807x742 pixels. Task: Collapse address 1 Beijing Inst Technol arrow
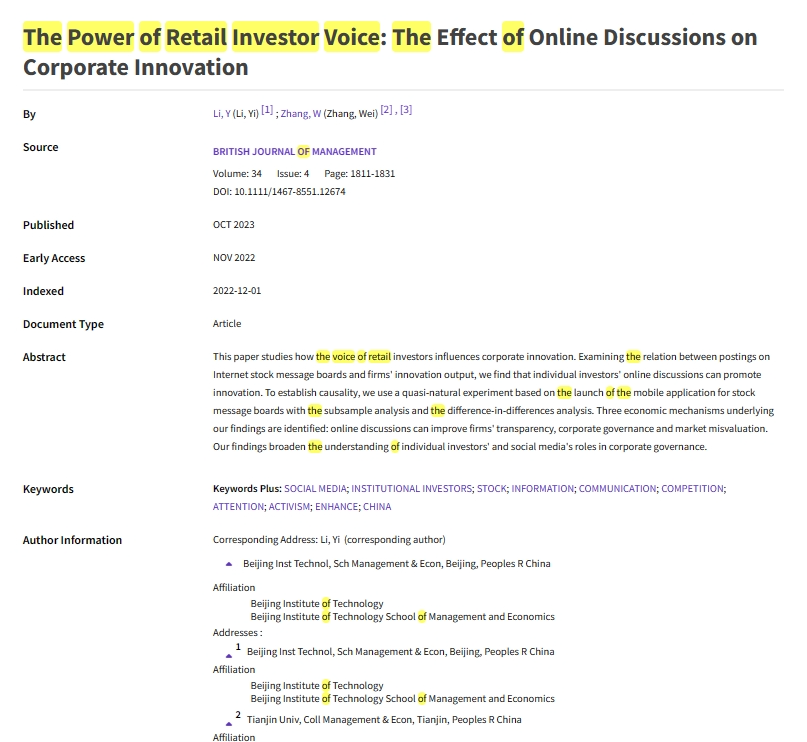click(x=229, y=654)
